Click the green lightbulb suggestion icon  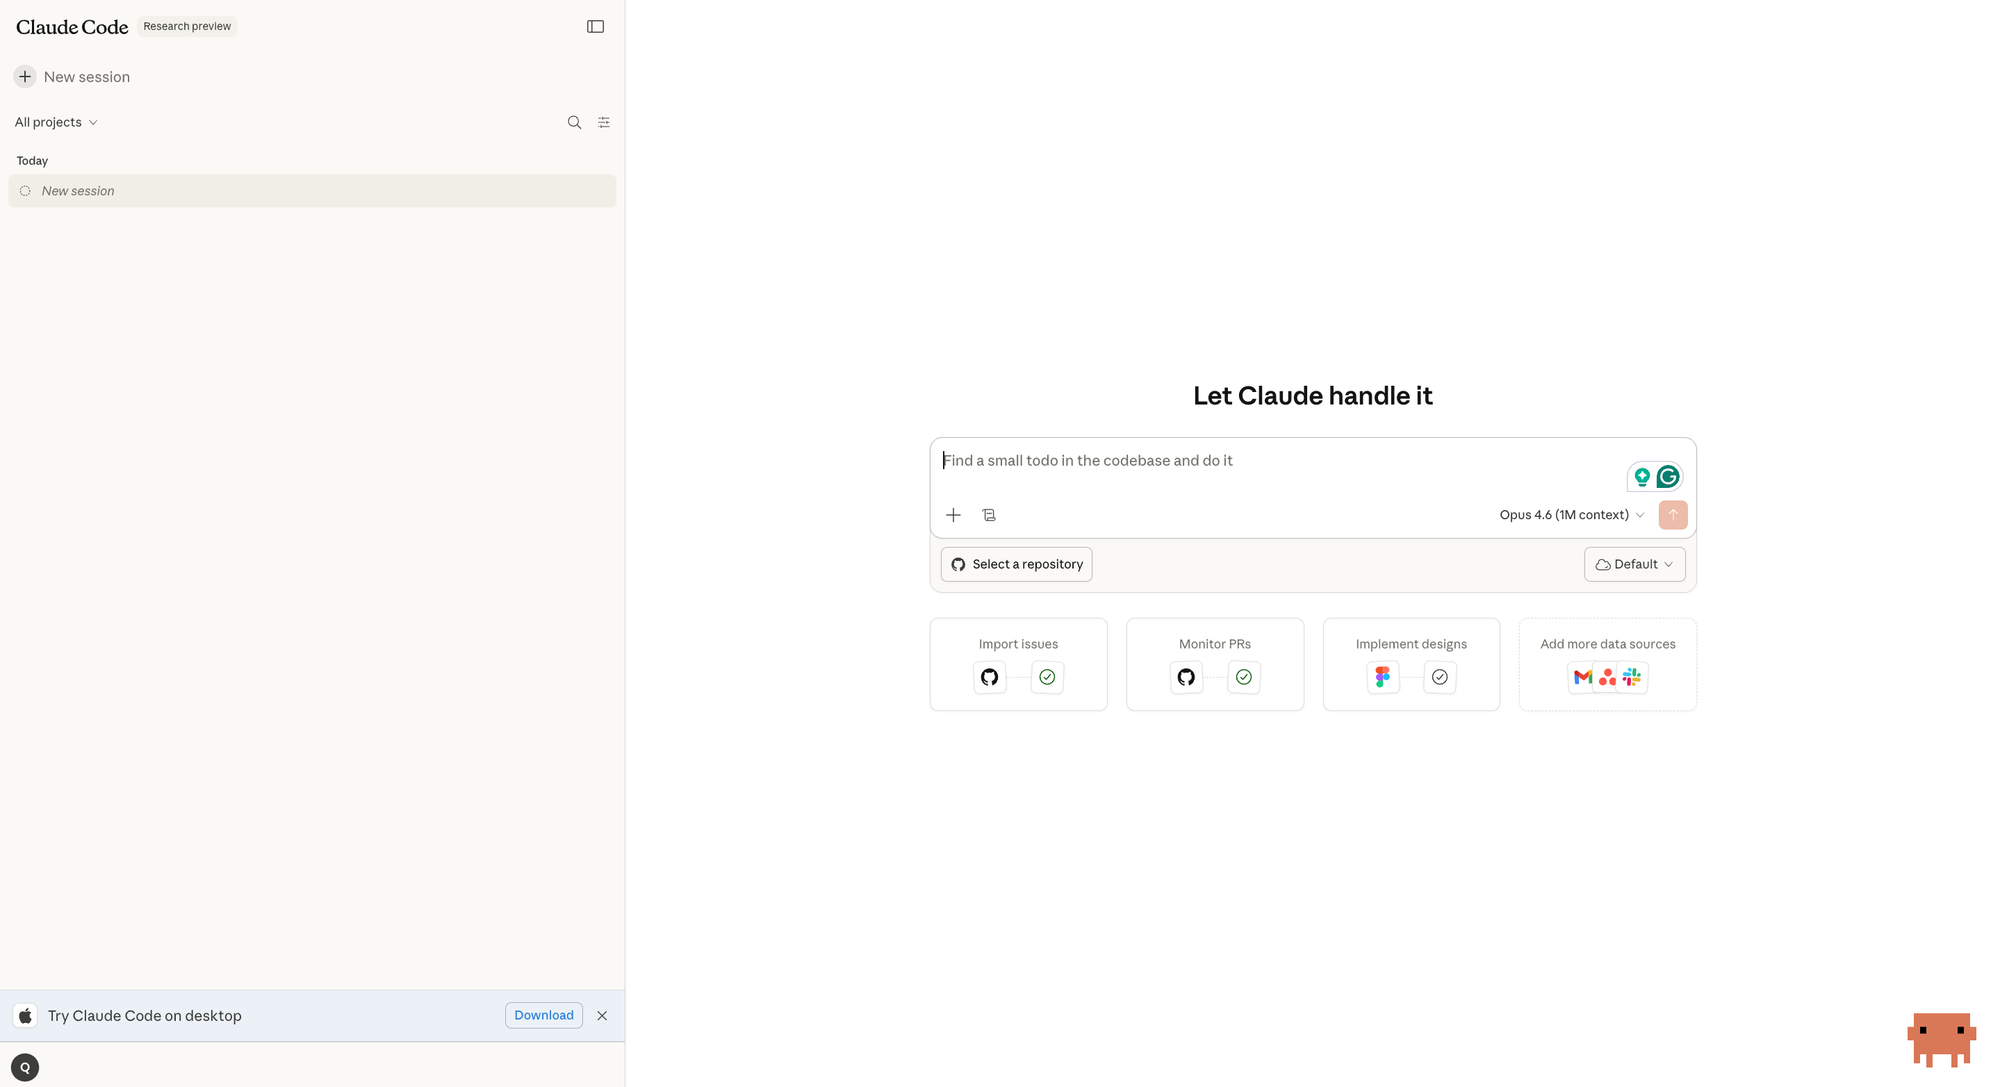click(x=1642, y=477)
